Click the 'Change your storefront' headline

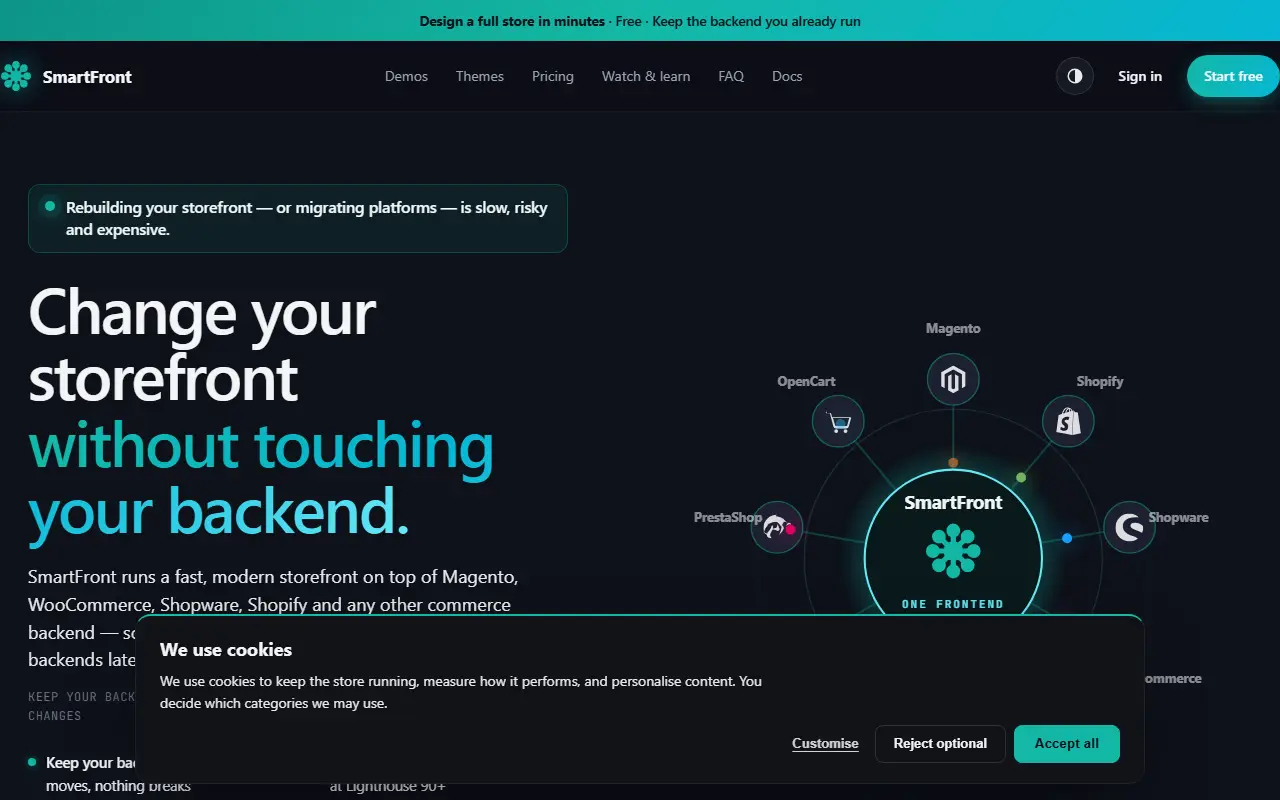pyautogui.click(x=202, y=344)
